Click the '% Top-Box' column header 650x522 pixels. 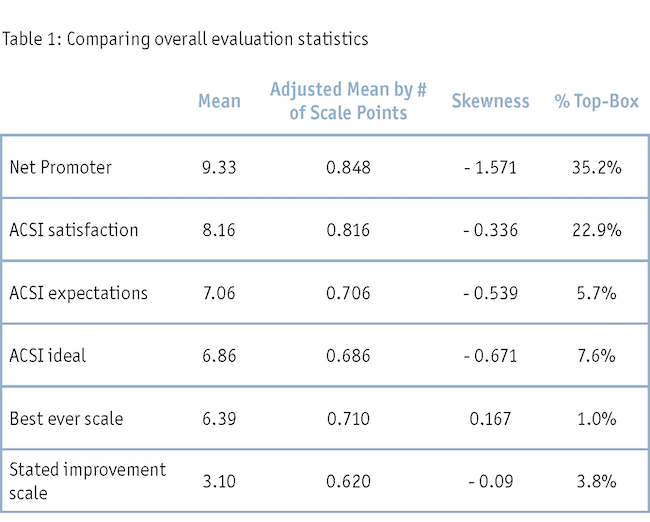pos(597,101)
